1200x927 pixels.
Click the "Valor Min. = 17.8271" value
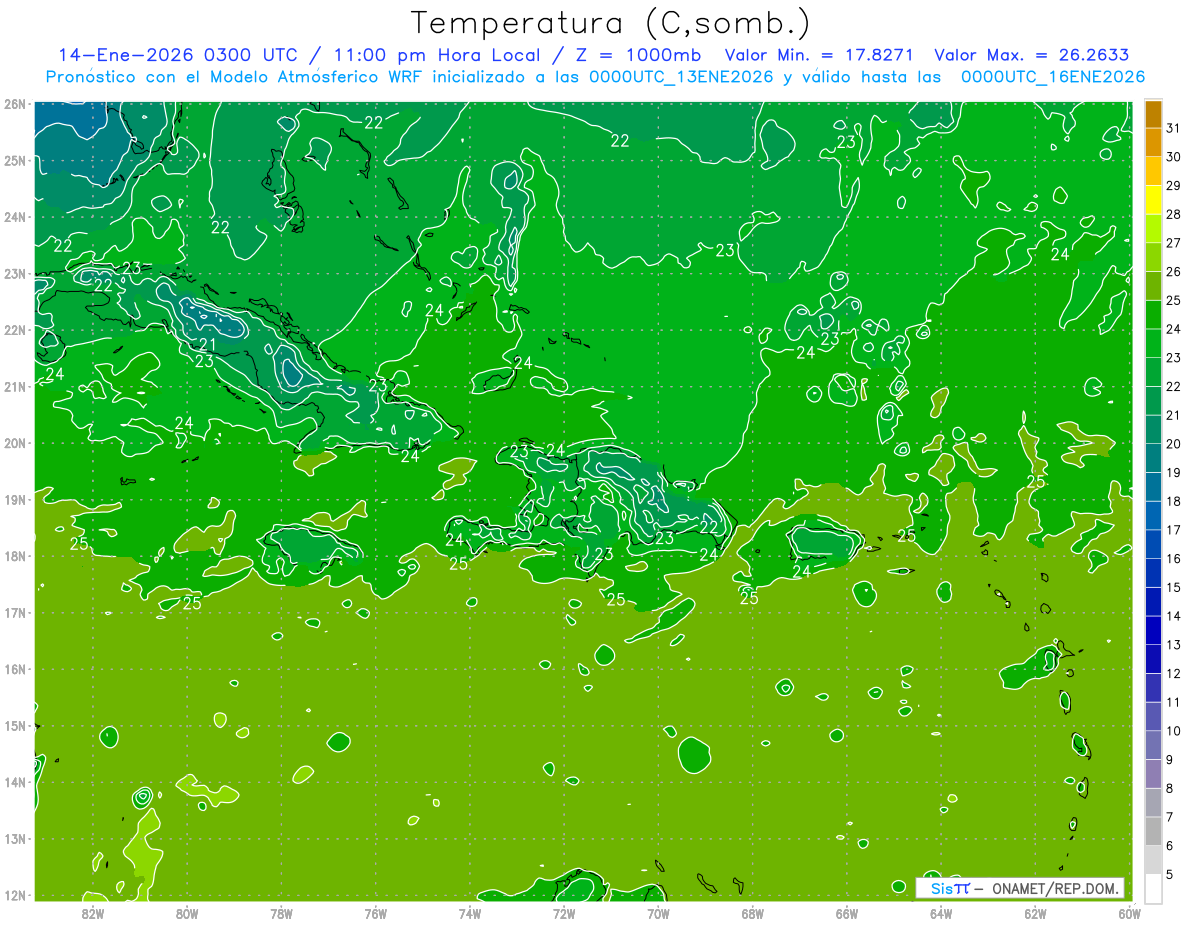(821, 55)
